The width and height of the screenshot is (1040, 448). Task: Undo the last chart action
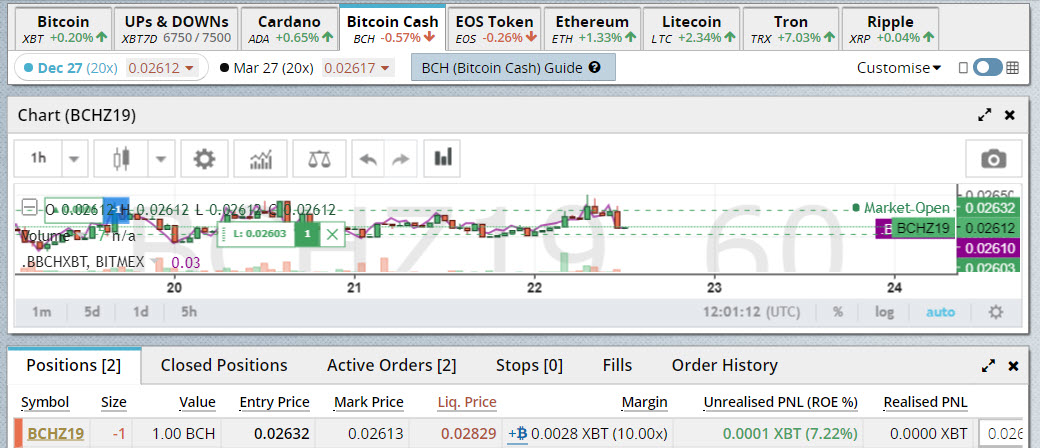[x=368, y=159]
